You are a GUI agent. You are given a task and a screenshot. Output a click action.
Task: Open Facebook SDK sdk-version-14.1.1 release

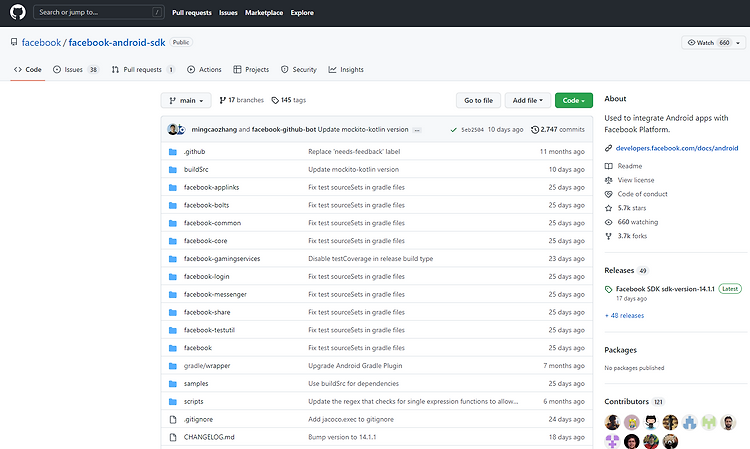click(665, 289)
